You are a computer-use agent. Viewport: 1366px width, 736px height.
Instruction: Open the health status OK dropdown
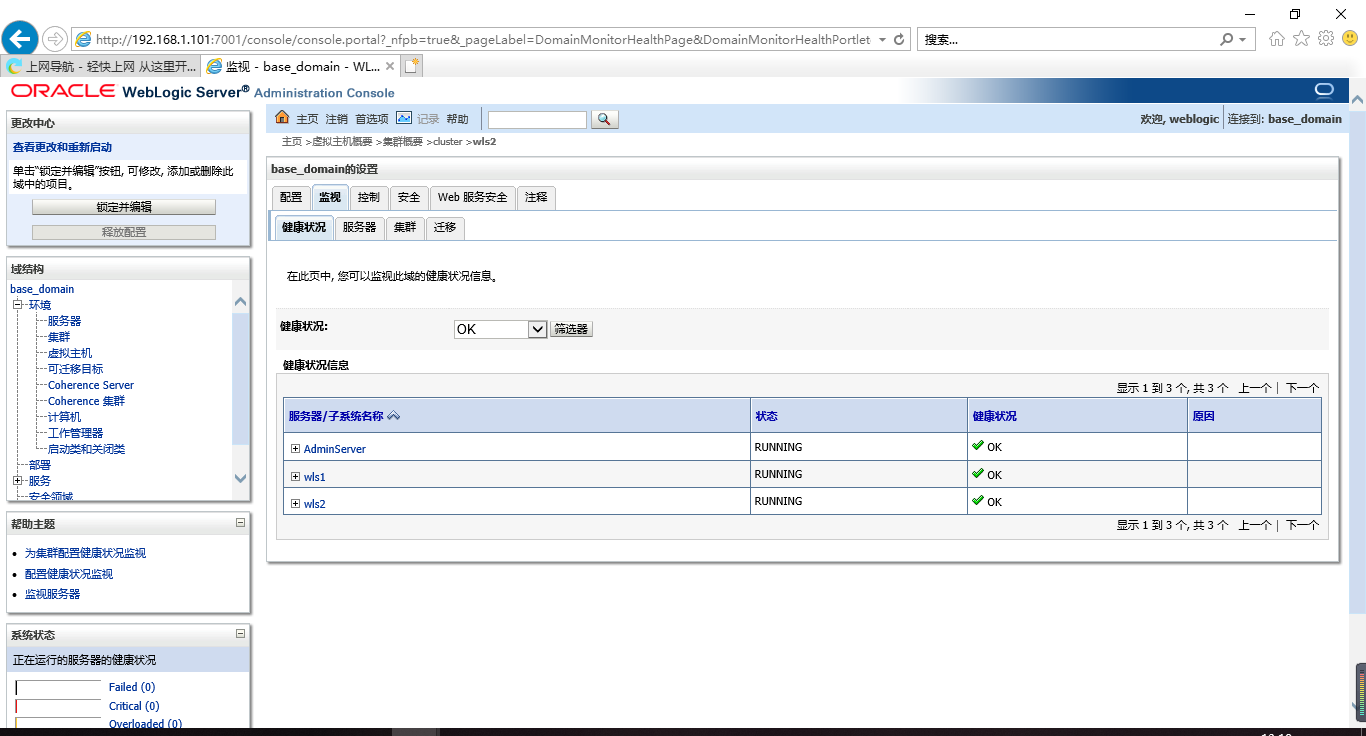[x=500, y=329]
